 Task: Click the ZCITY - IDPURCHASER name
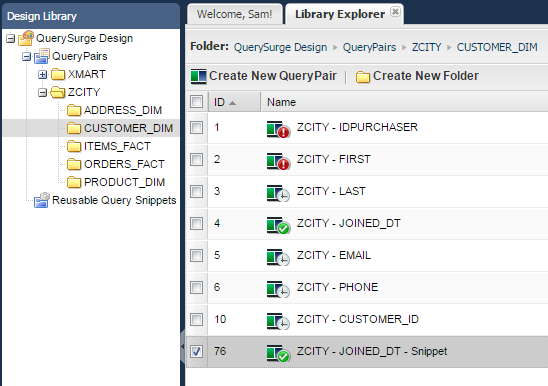point(357,127)
